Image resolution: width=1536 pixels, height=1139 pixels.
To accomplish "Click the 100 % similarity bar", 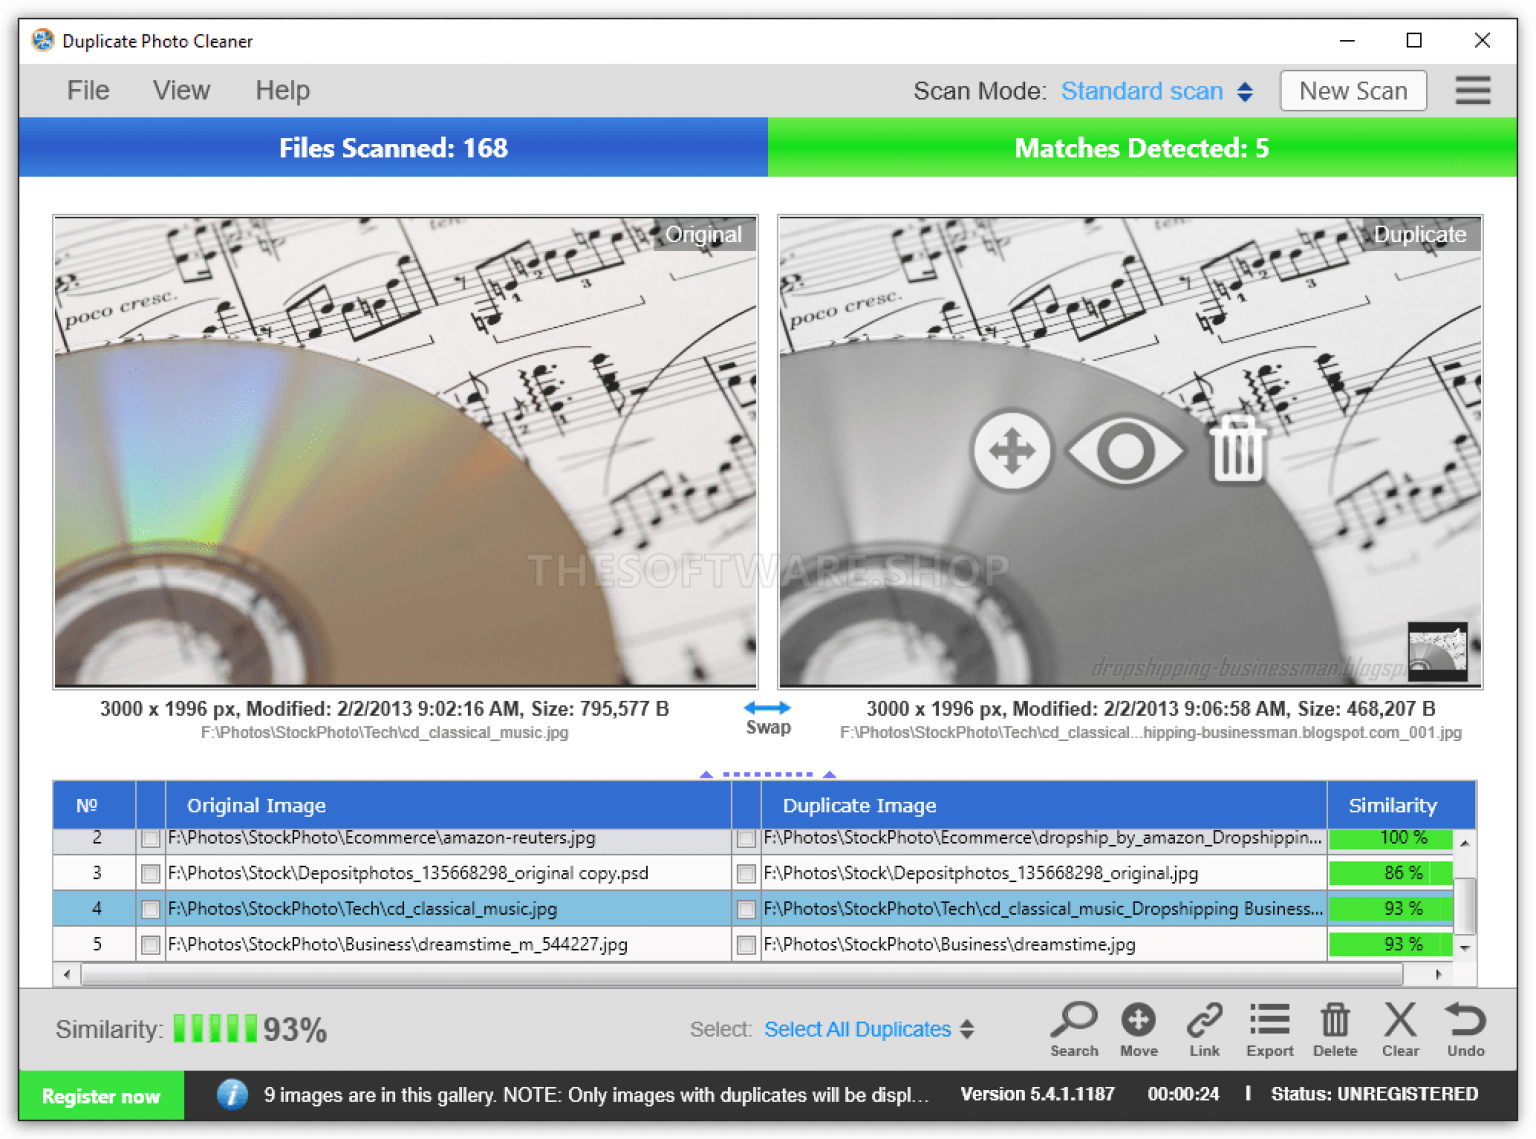I will click(1391, 838).
